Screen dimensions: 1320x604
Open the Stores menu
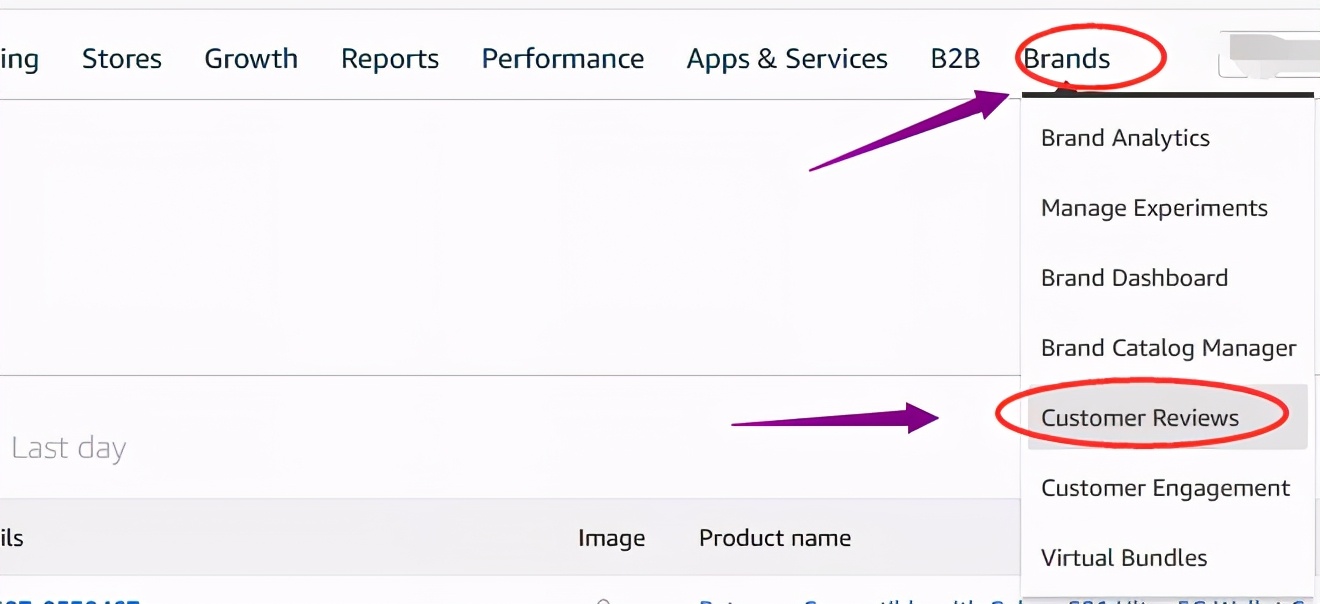pos(121,59)
